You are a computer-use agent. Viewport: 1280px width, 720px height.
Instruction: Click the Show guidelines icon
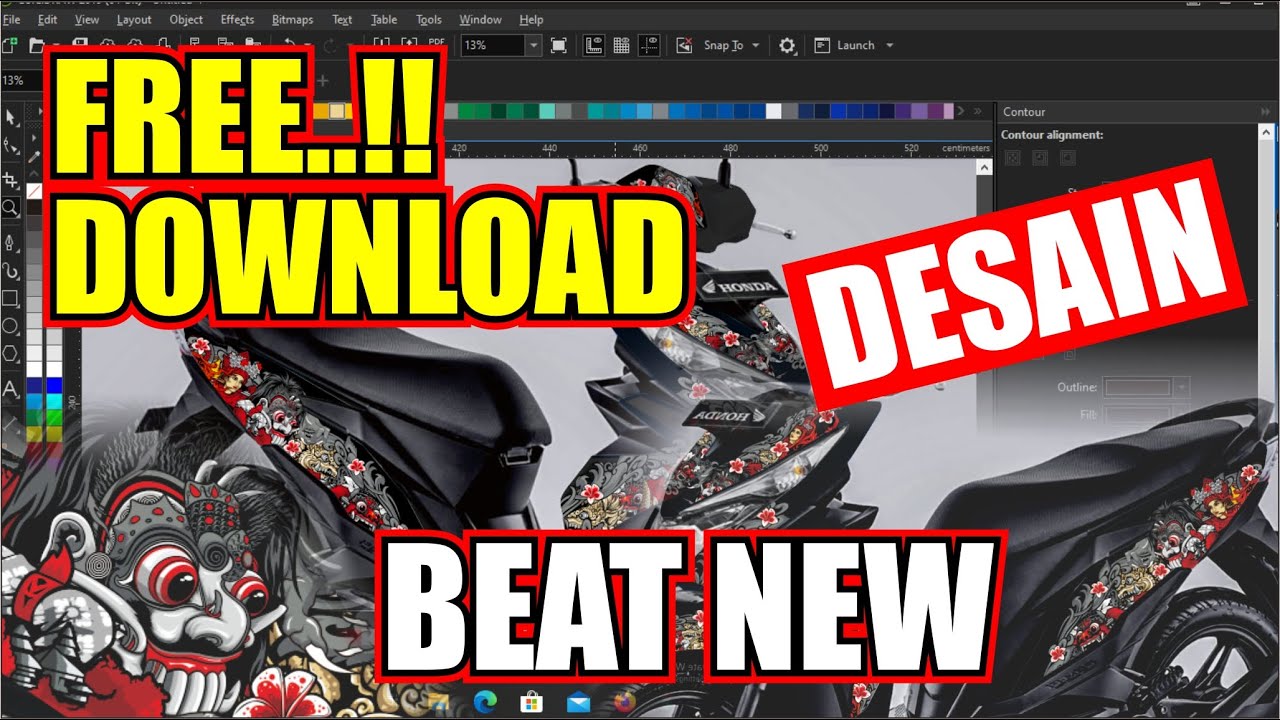[650, 45]
